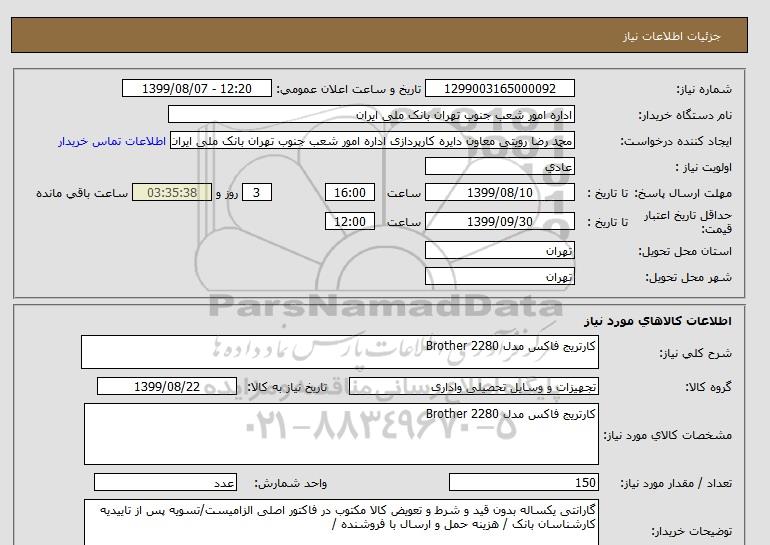Click label شهر محل تحویل

[688, 277]
